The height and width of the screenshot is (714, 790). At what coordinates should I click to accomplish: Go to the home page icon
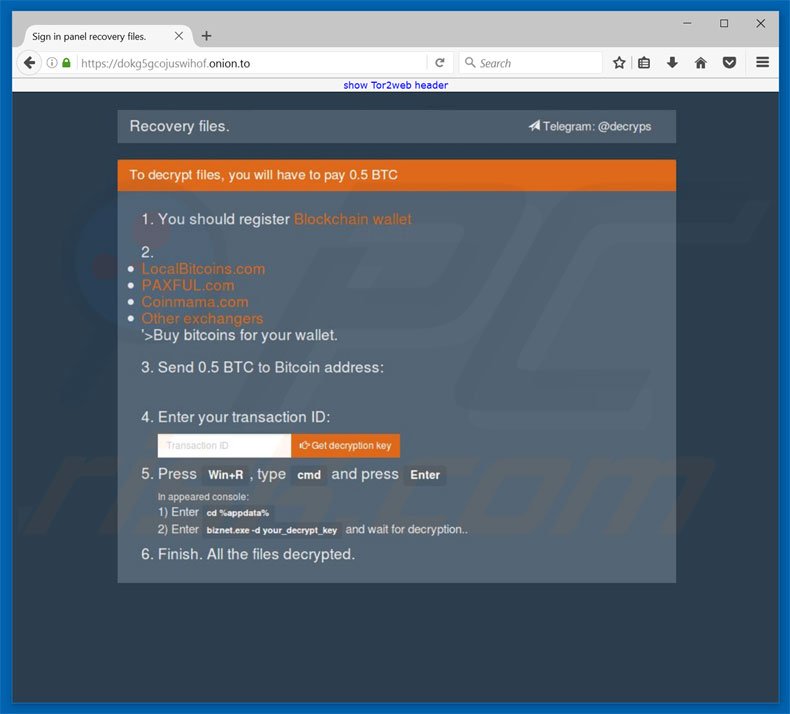[700, 62]
